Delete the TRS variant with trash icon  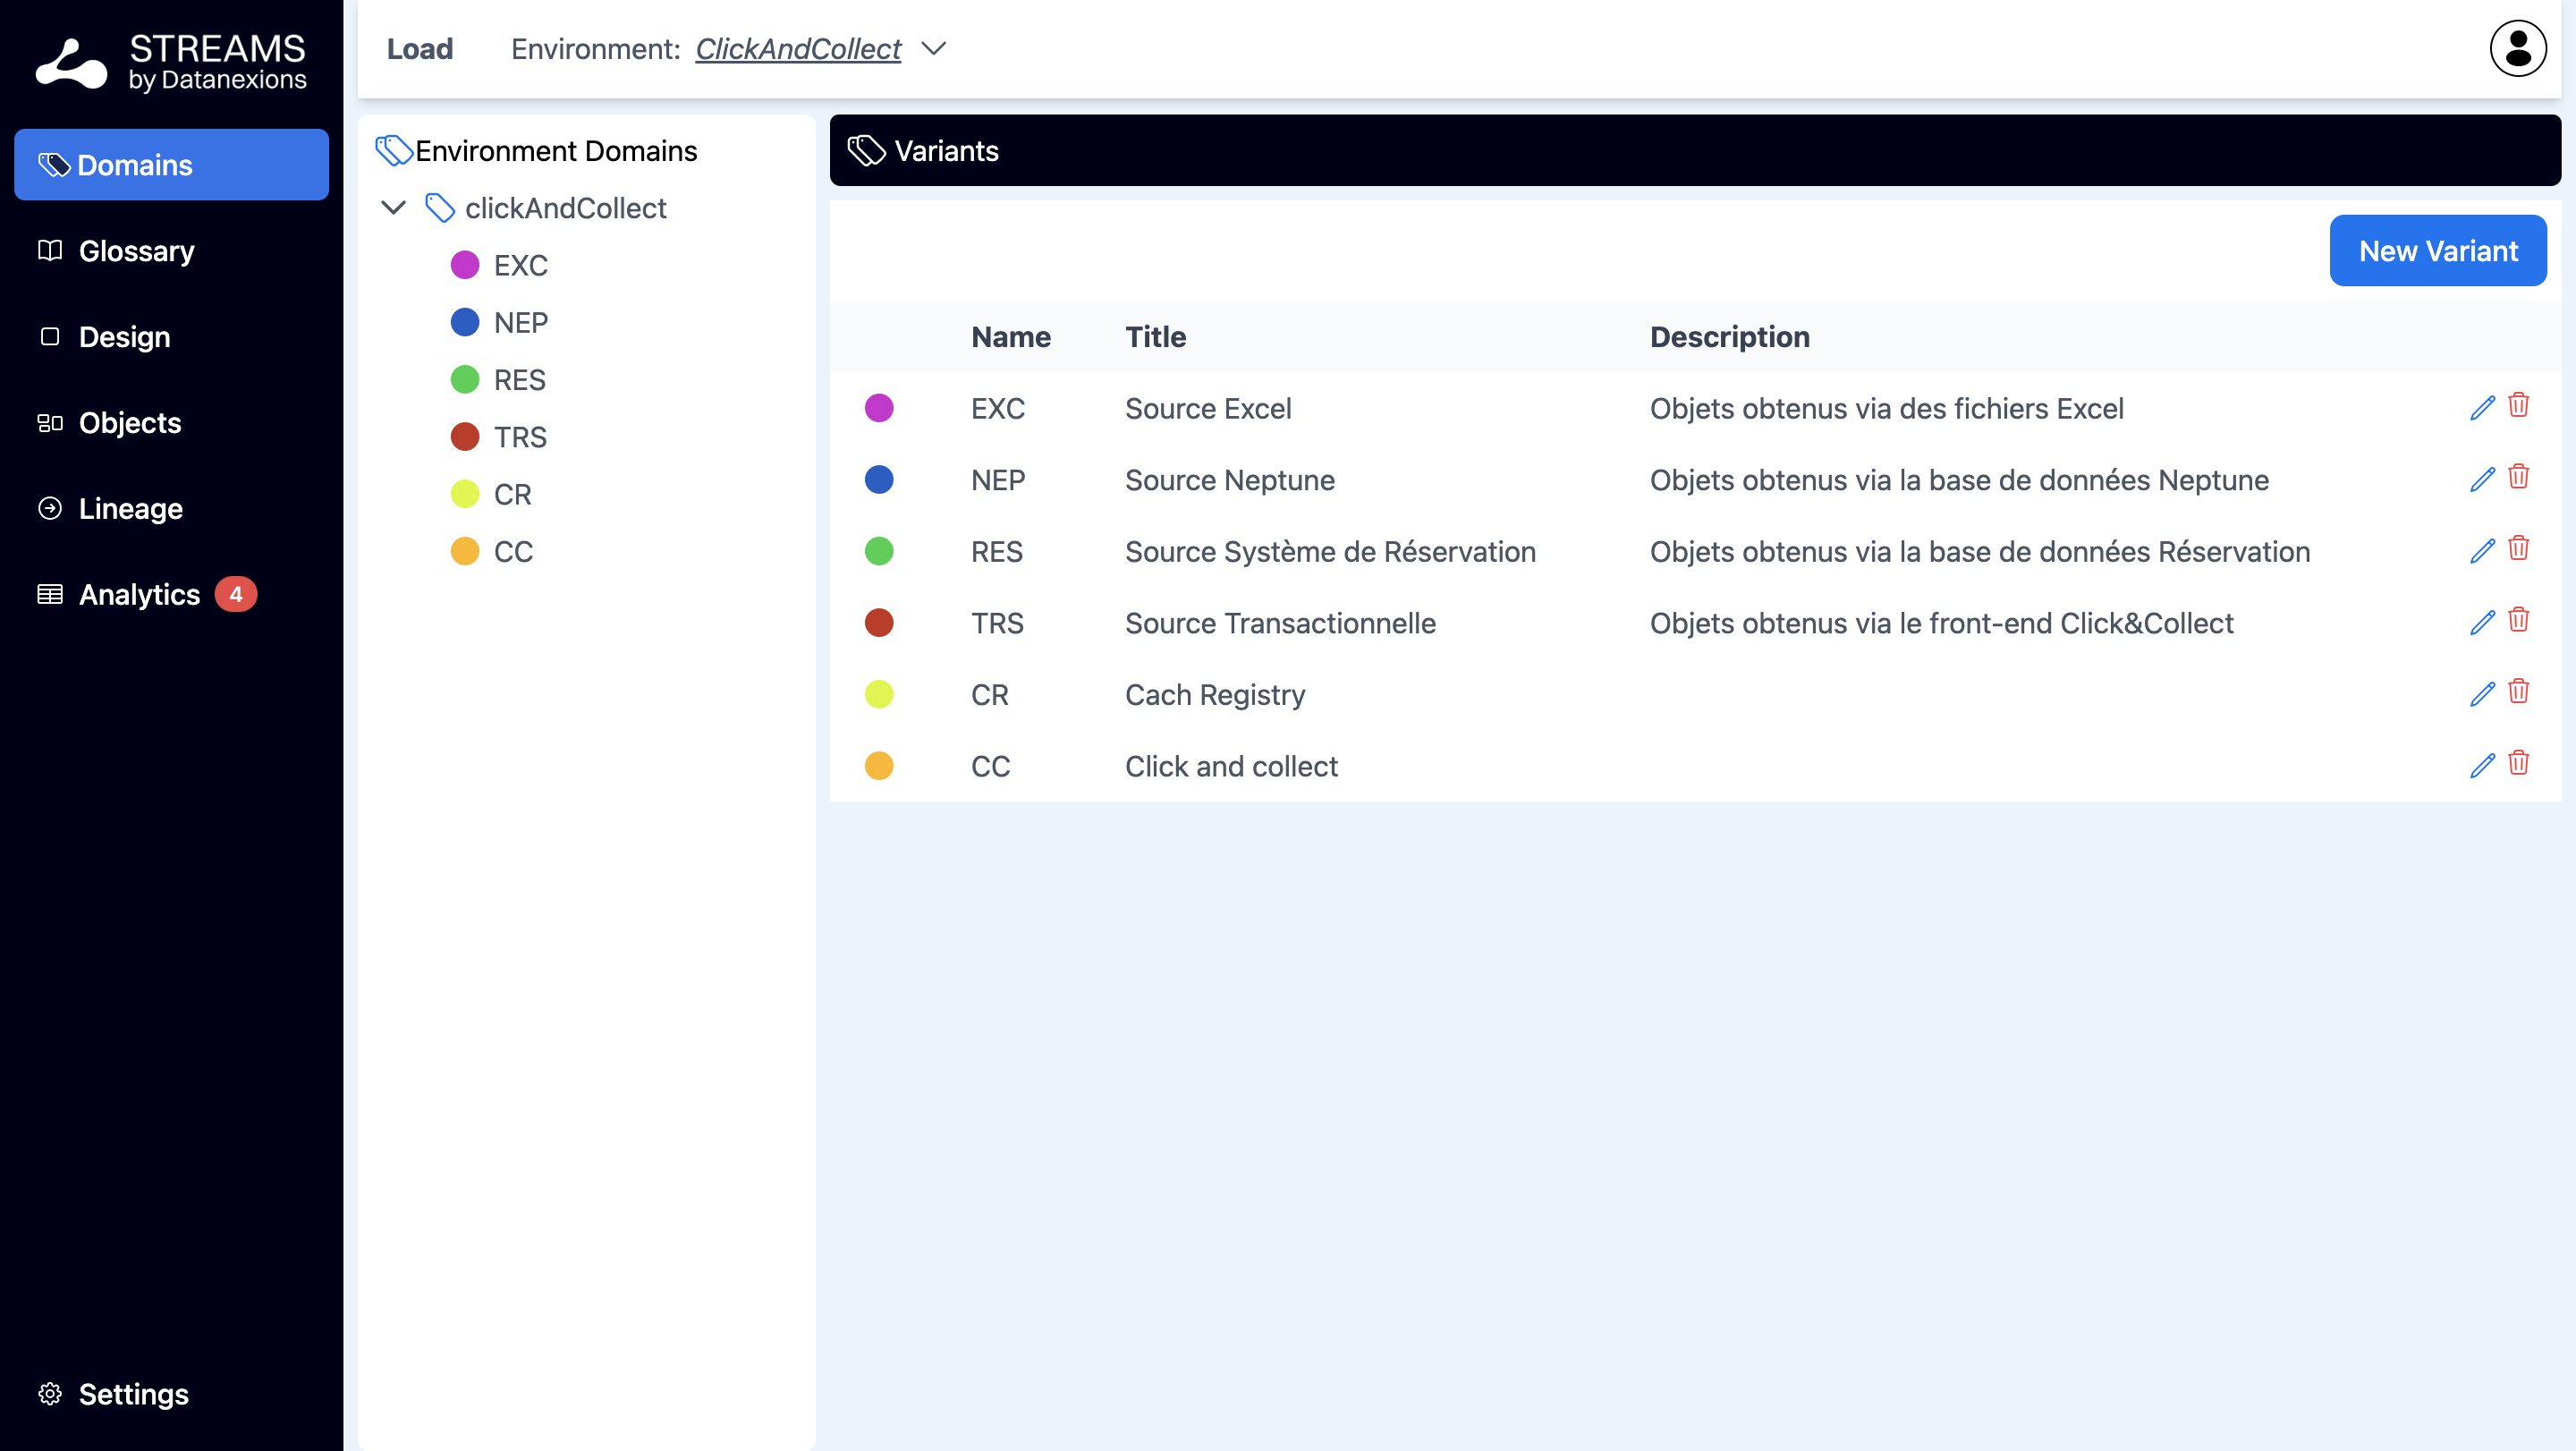(2518, 620)
